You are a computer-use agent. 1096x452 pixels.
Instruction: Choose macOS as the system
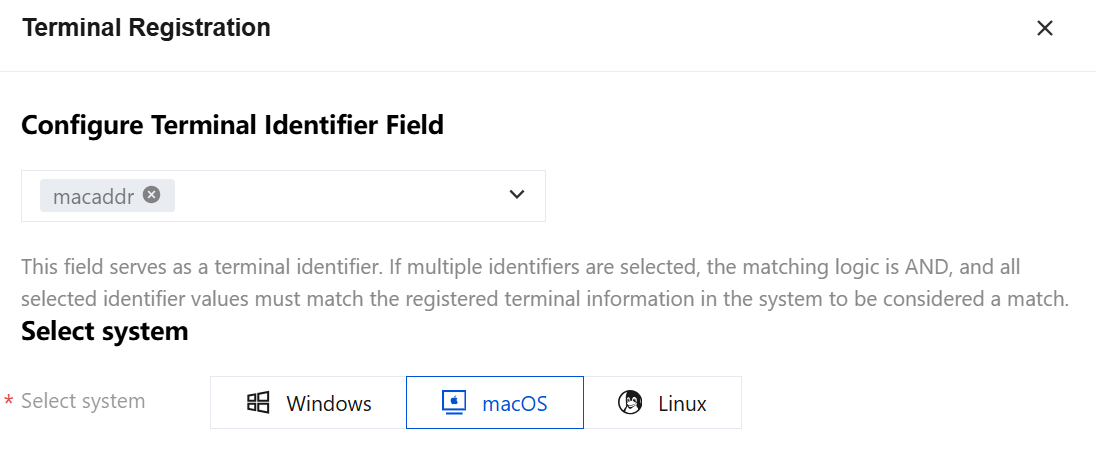coord(495,402)
